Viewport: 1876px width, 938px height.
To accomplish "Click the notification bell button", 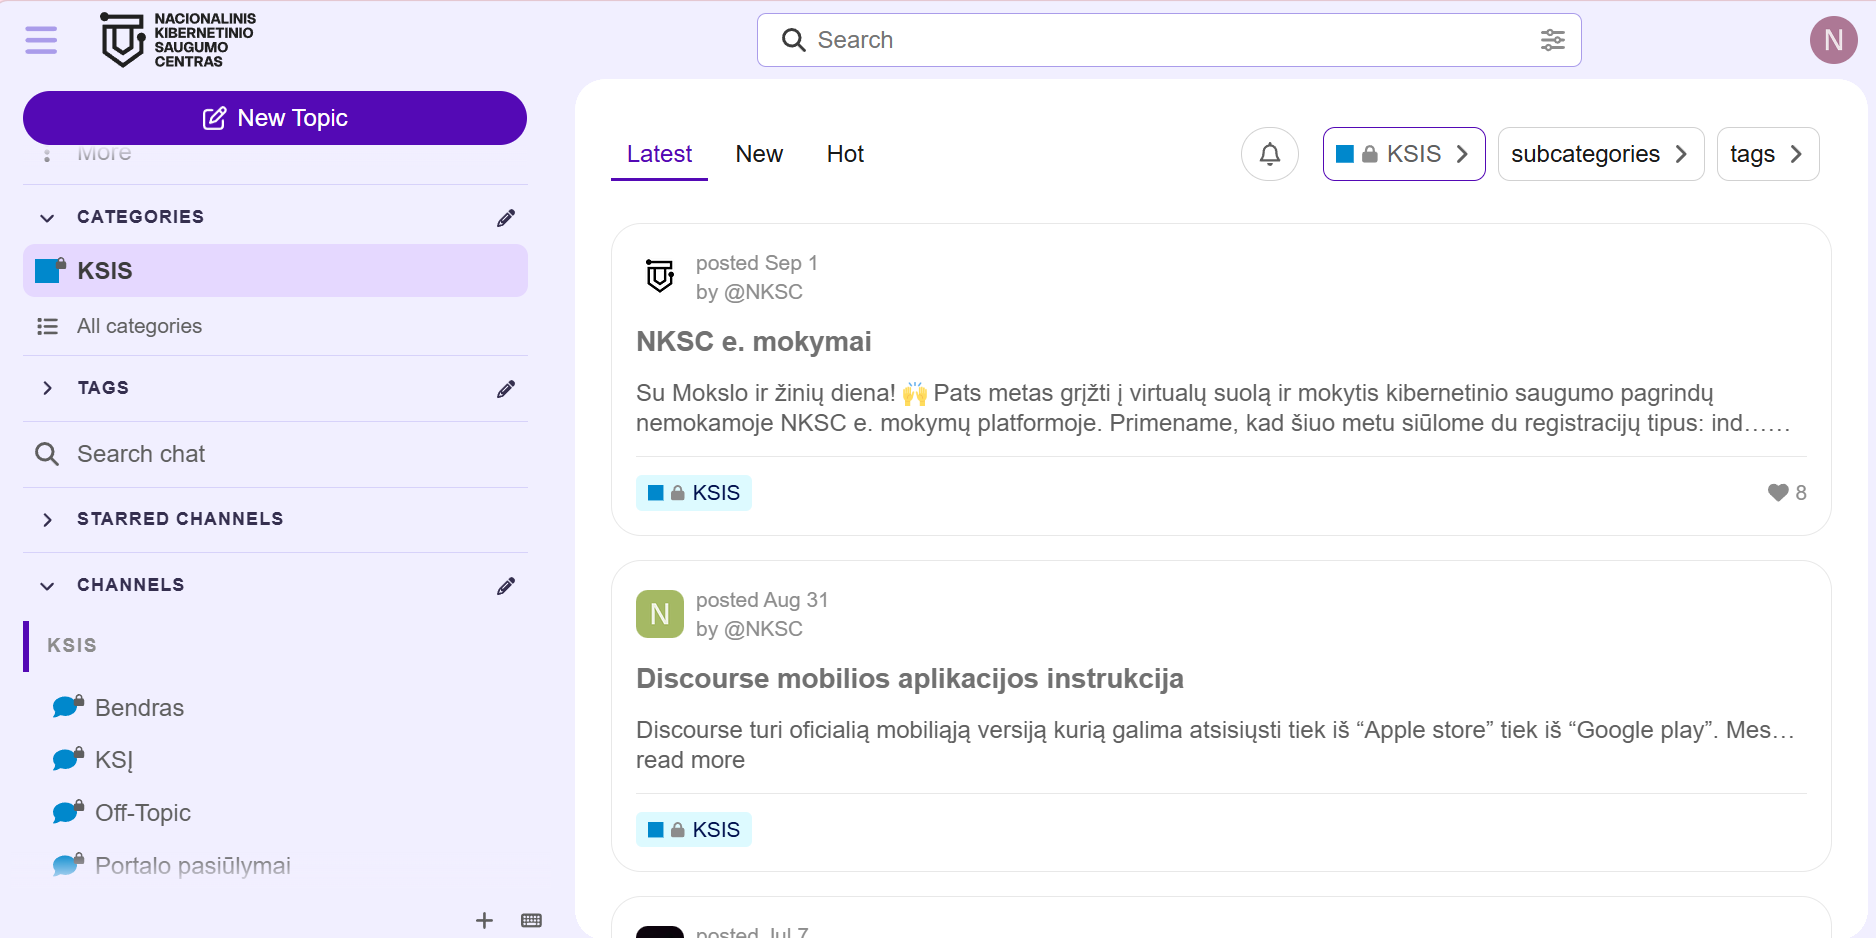I will click(x=1269, y=154).
